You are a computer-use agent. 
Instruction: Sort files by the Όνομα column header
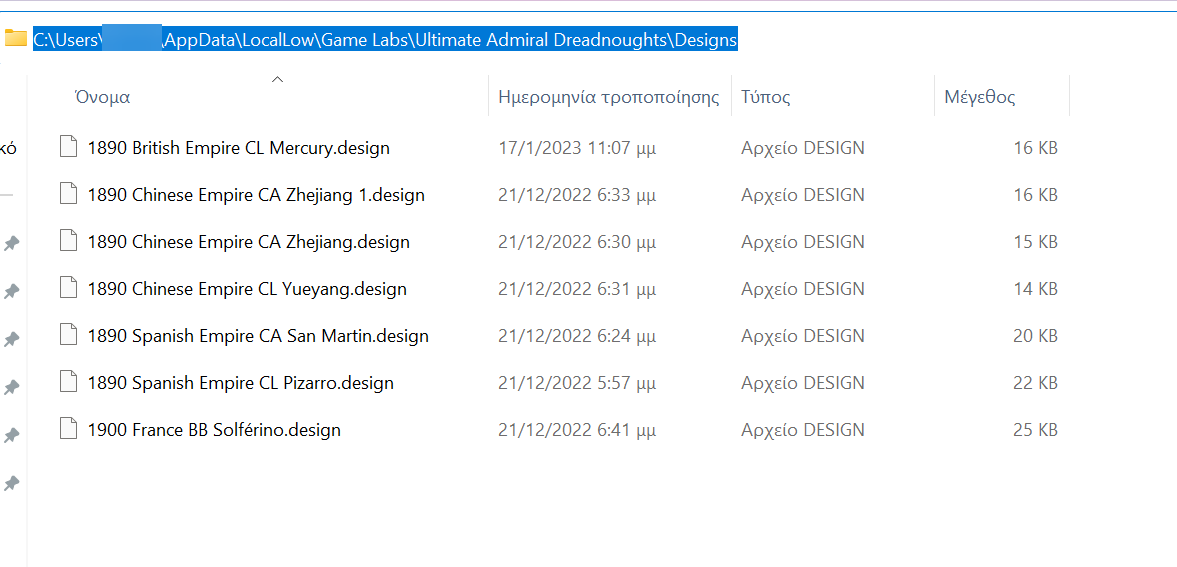102,97
